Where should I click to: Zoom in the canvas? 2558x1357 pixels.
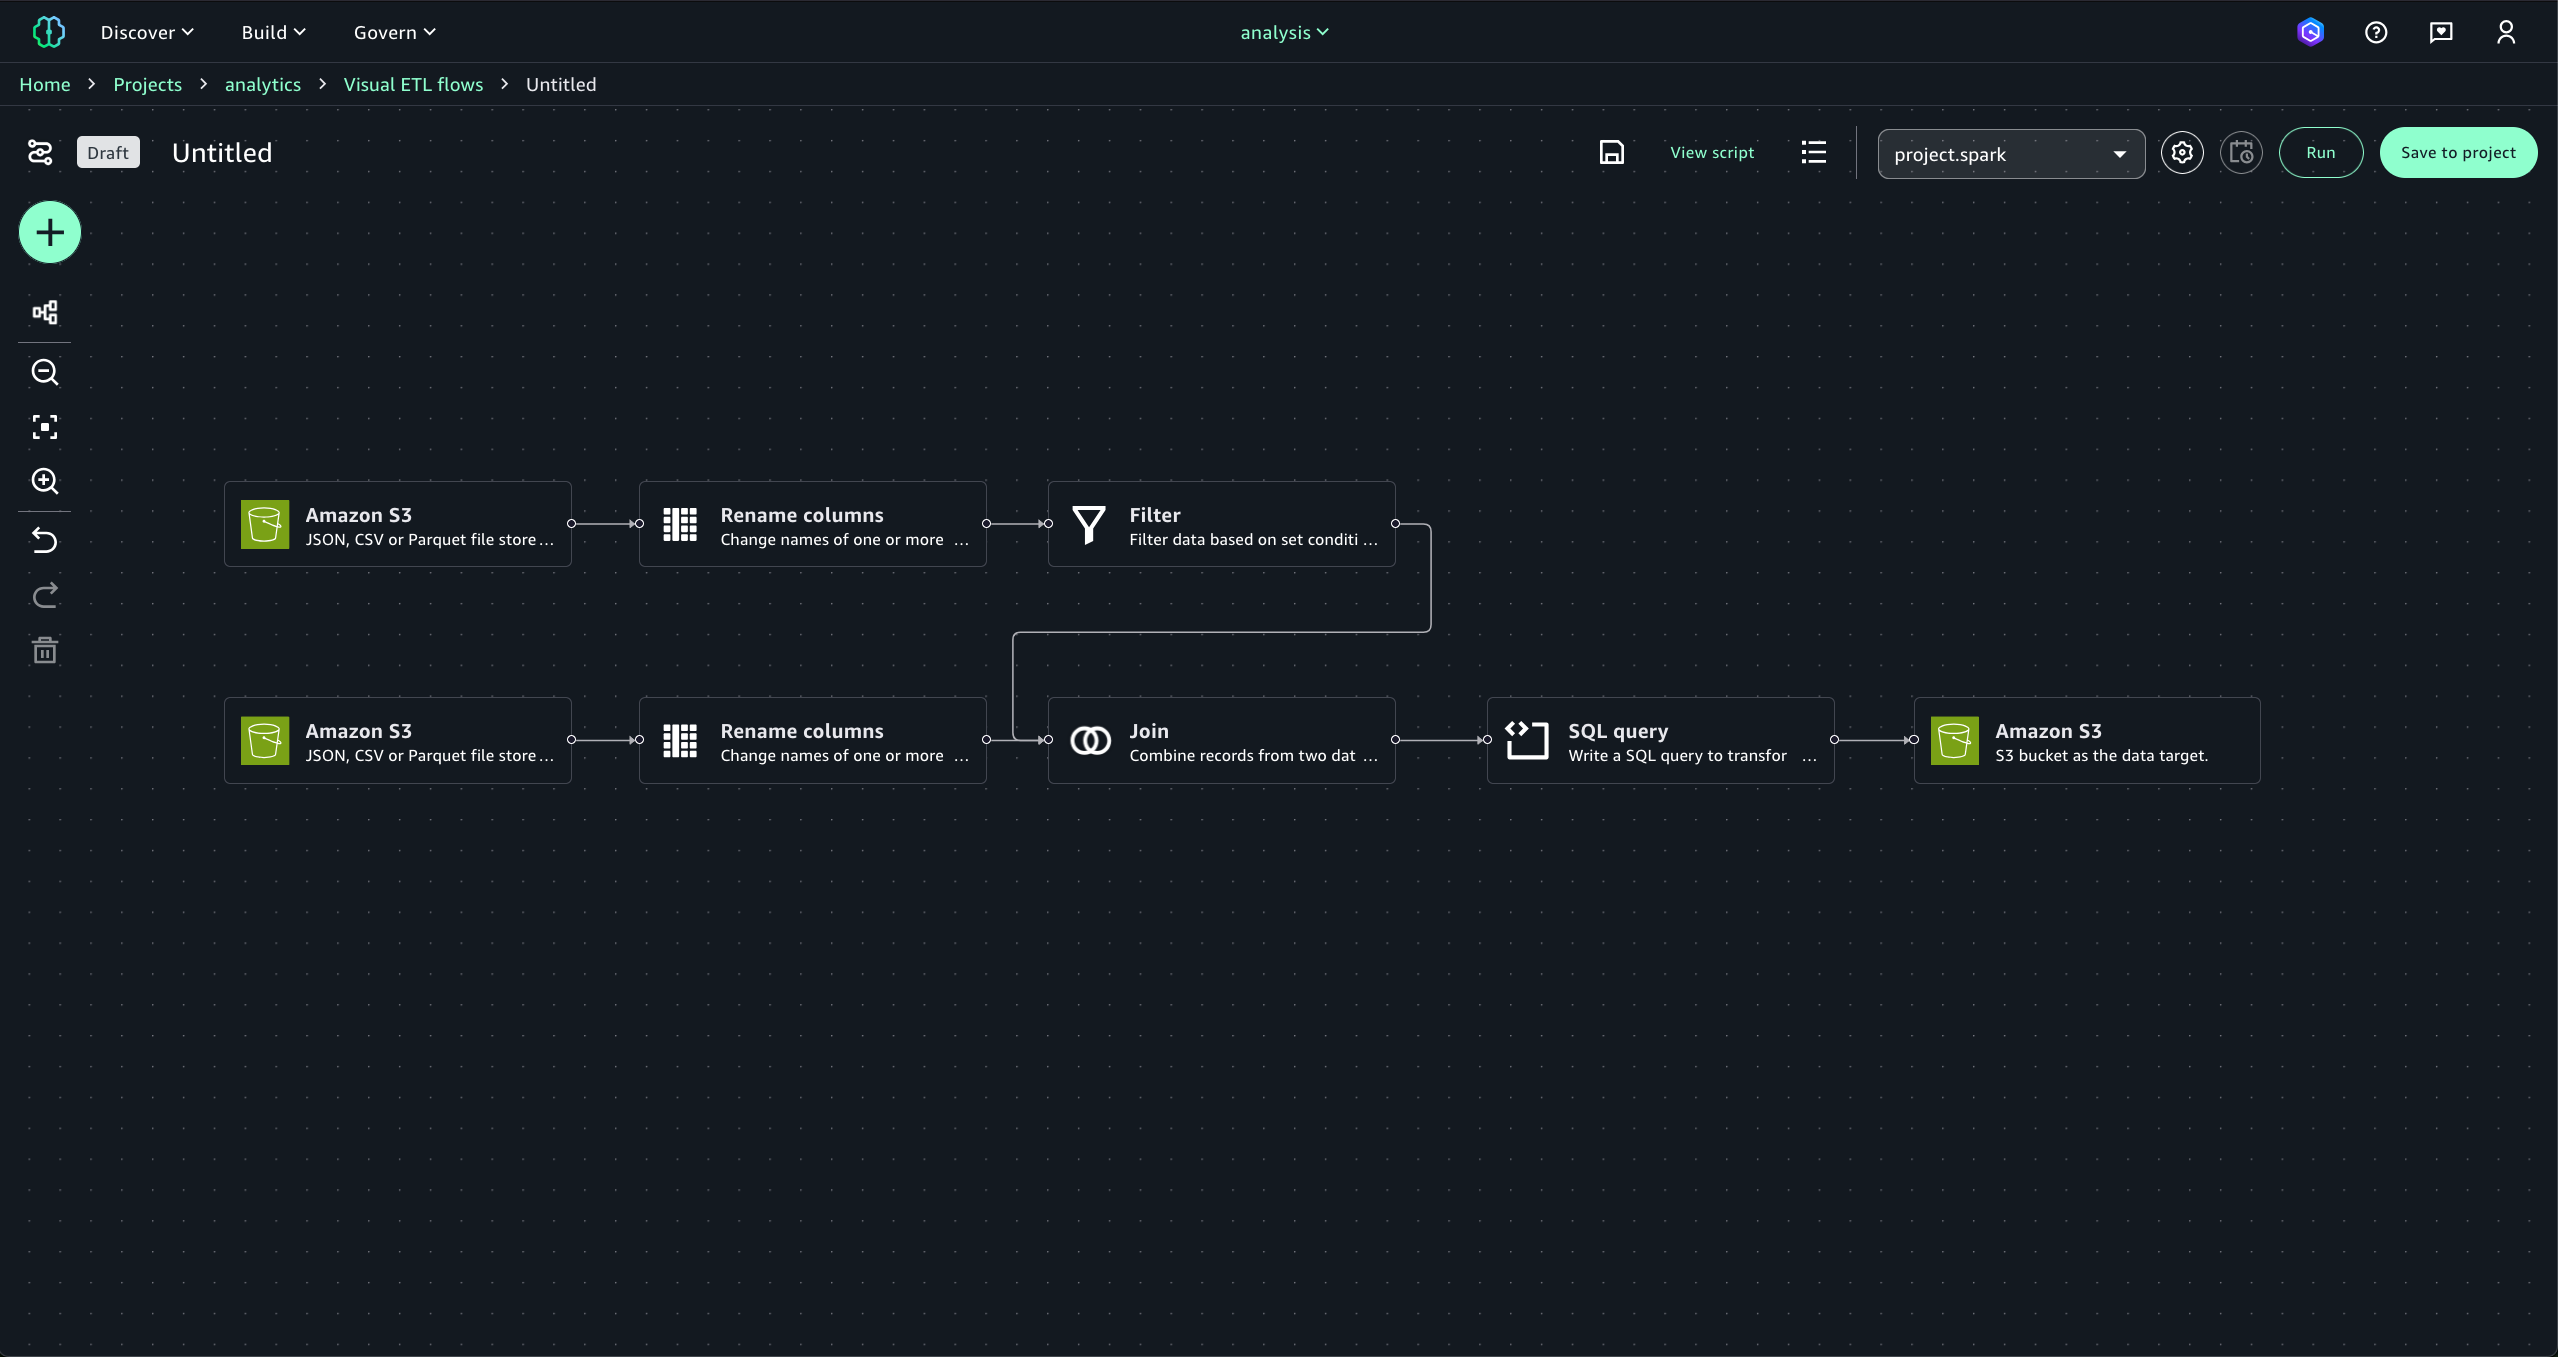[45, 481]
